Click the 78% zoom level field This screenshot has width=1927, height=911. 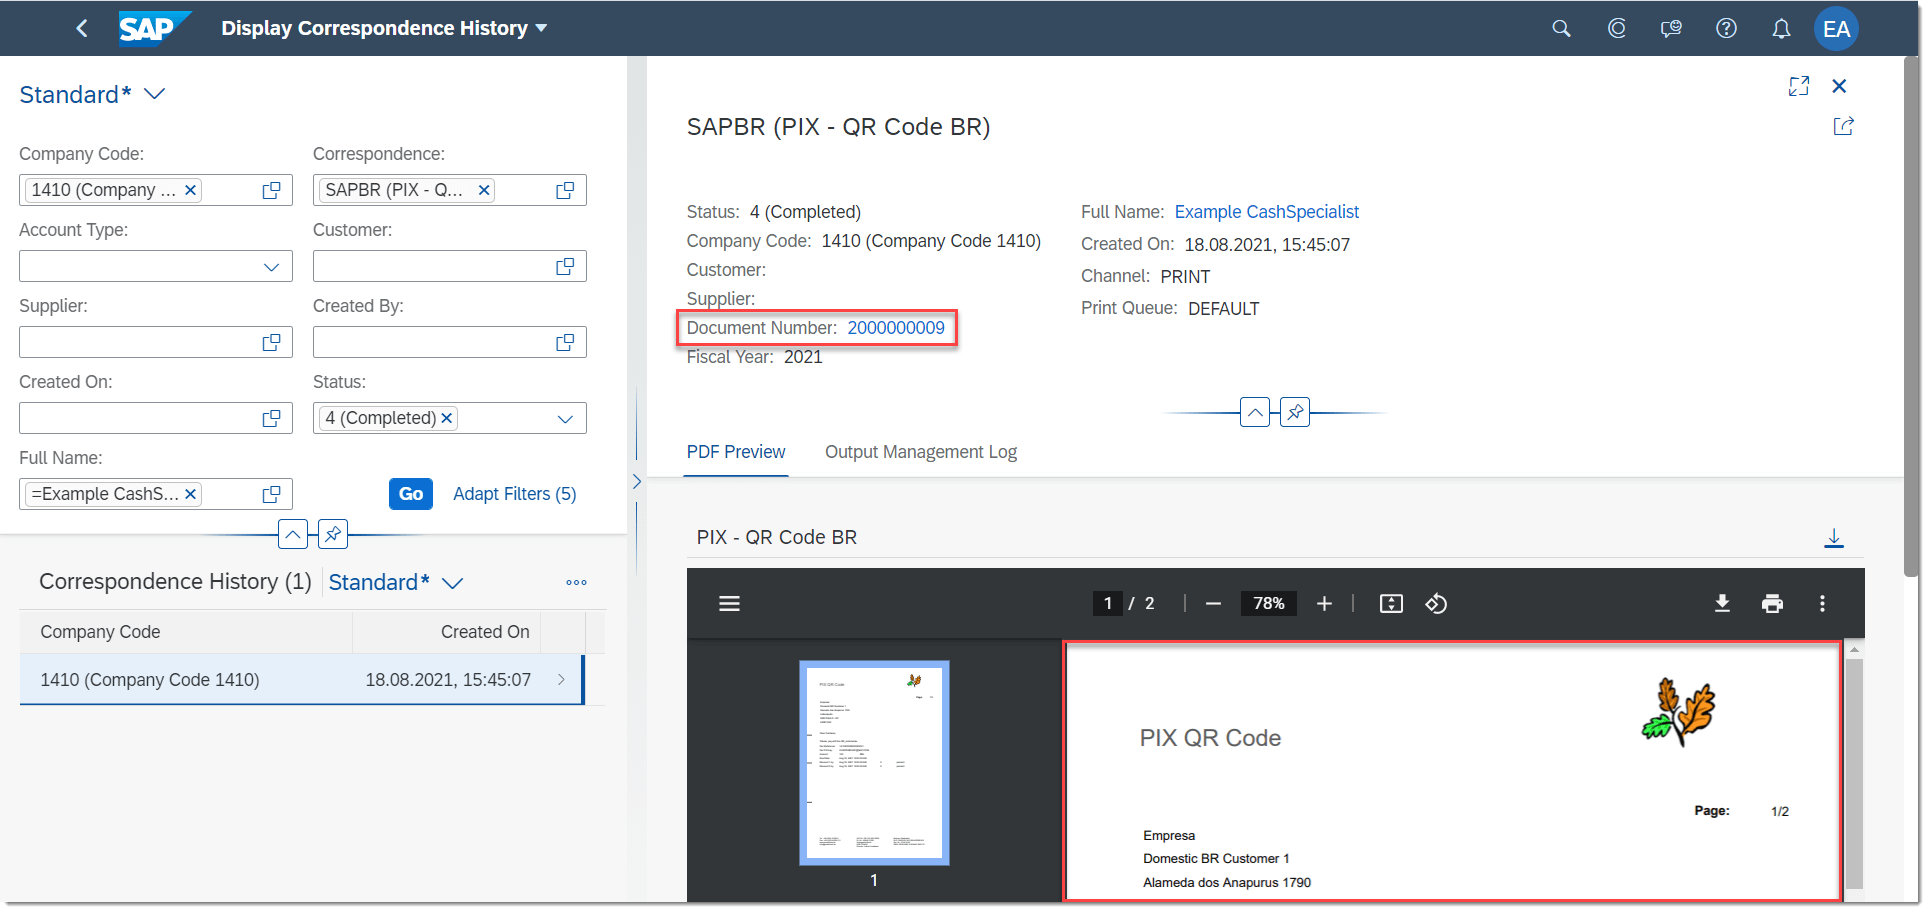[x=1268, y=603]
